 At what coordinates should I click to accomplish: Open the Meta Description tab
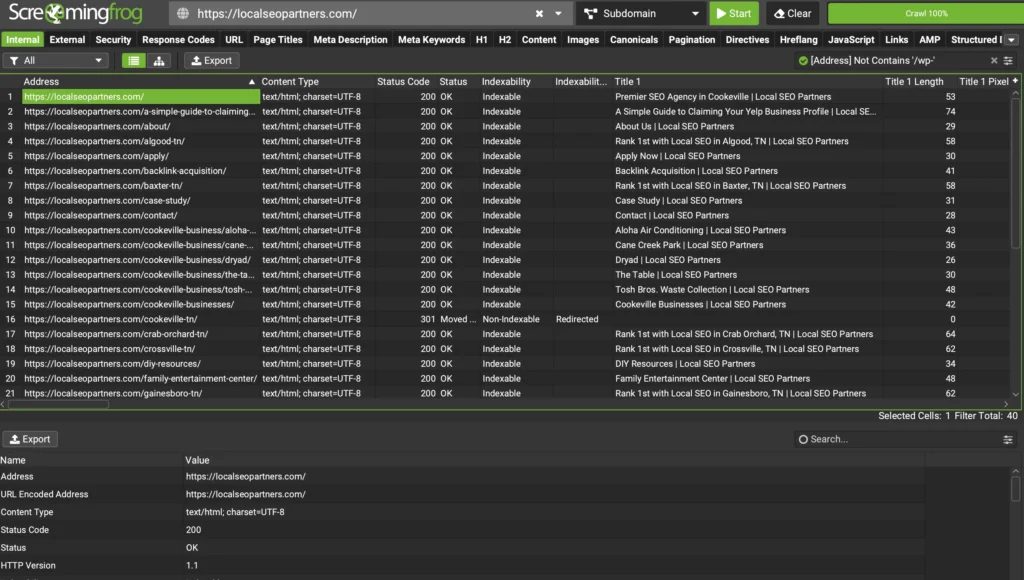click(350, 39)
